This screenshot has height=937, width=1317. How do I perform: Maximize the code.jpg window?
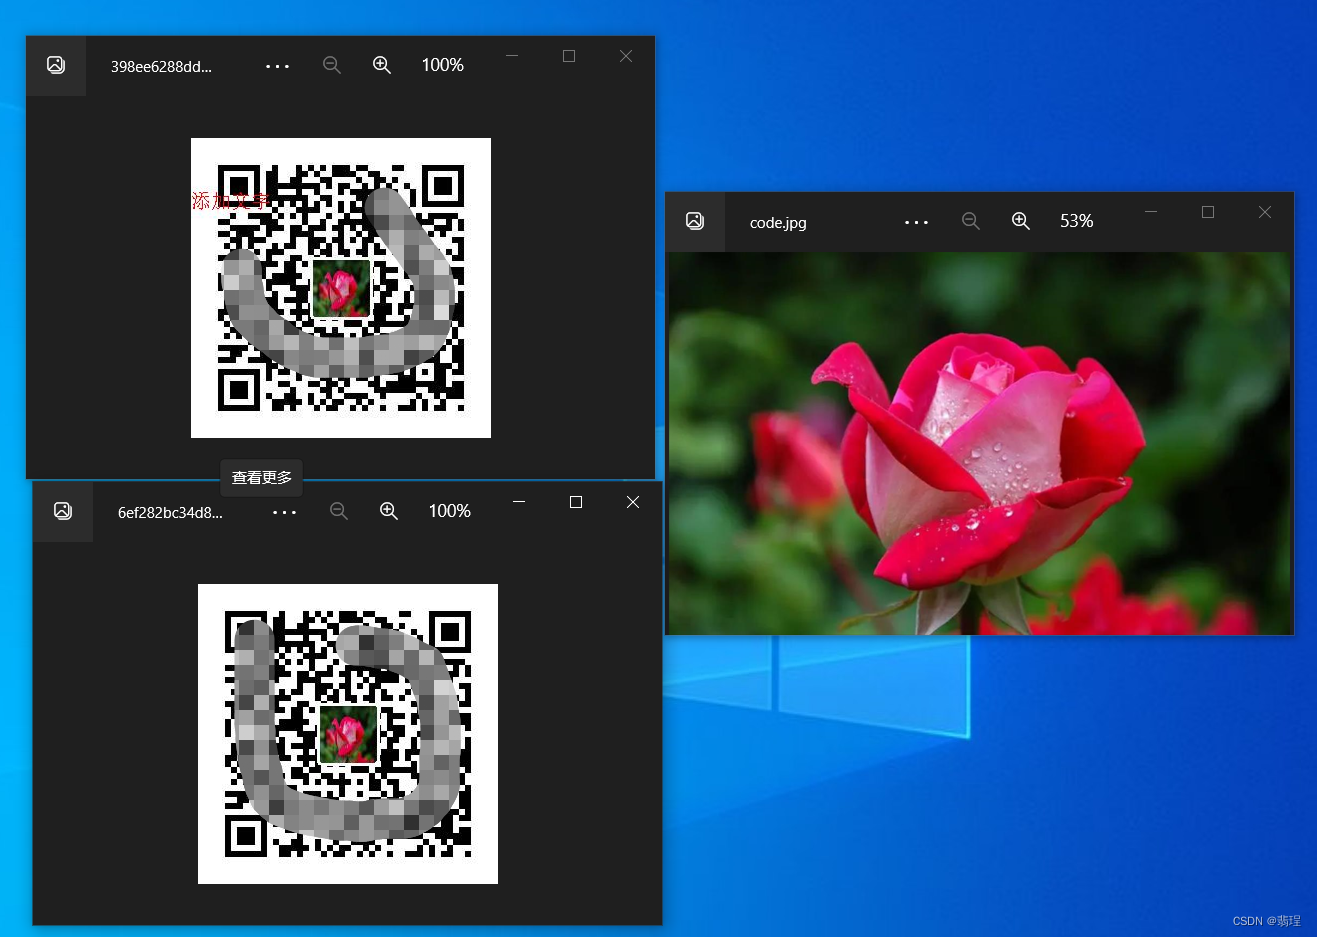click(x=1208, y=212)
